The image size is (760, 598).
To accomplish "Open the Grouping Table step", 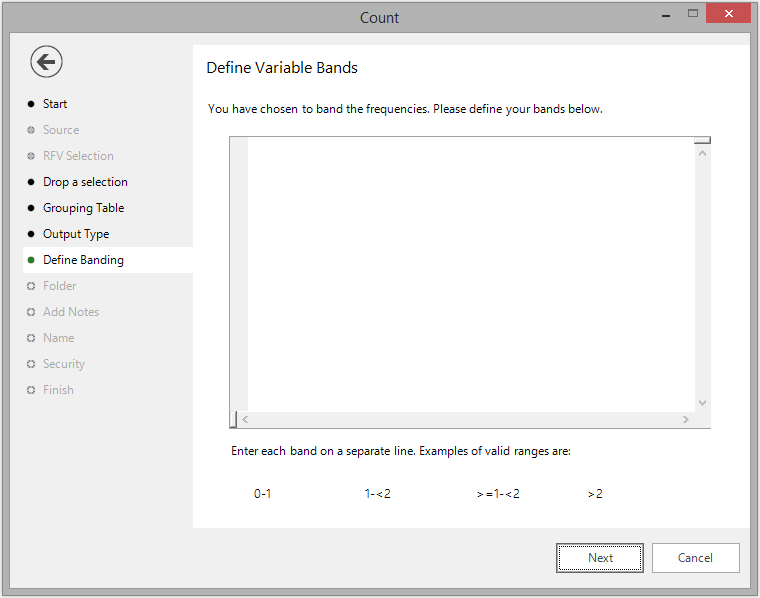I will pyautogui.click(x=83, y=208).
